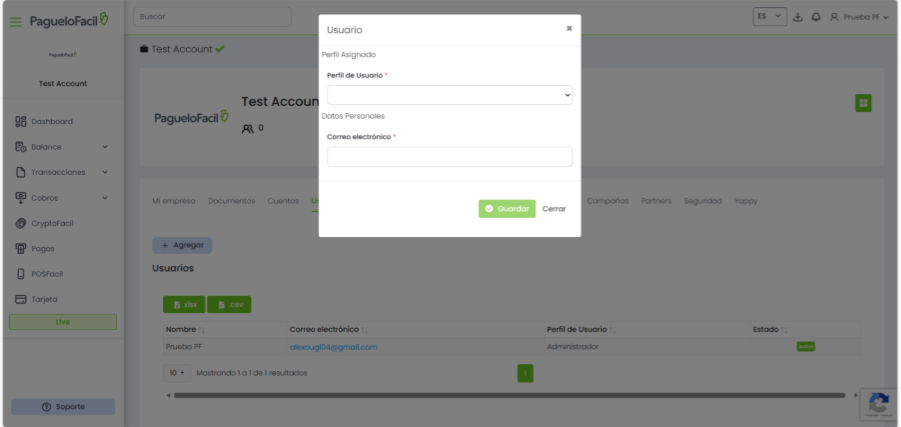This screenshot has width=901, height=427.
Task: Export users as .xlsx file
Action: pos(184,304)
